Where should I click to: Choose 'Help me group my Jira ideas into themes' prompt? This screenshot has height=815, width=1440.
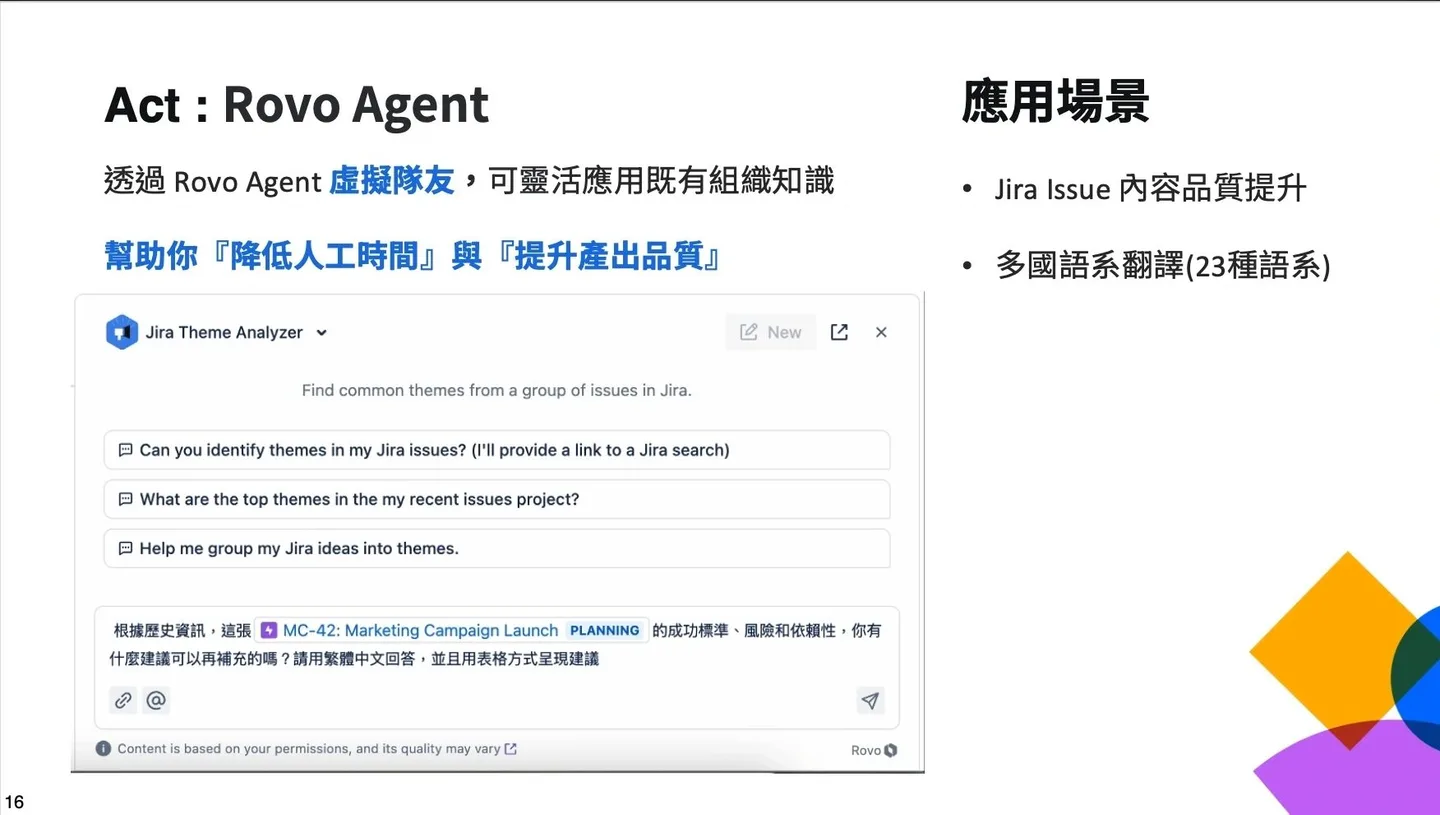point(497,548)
